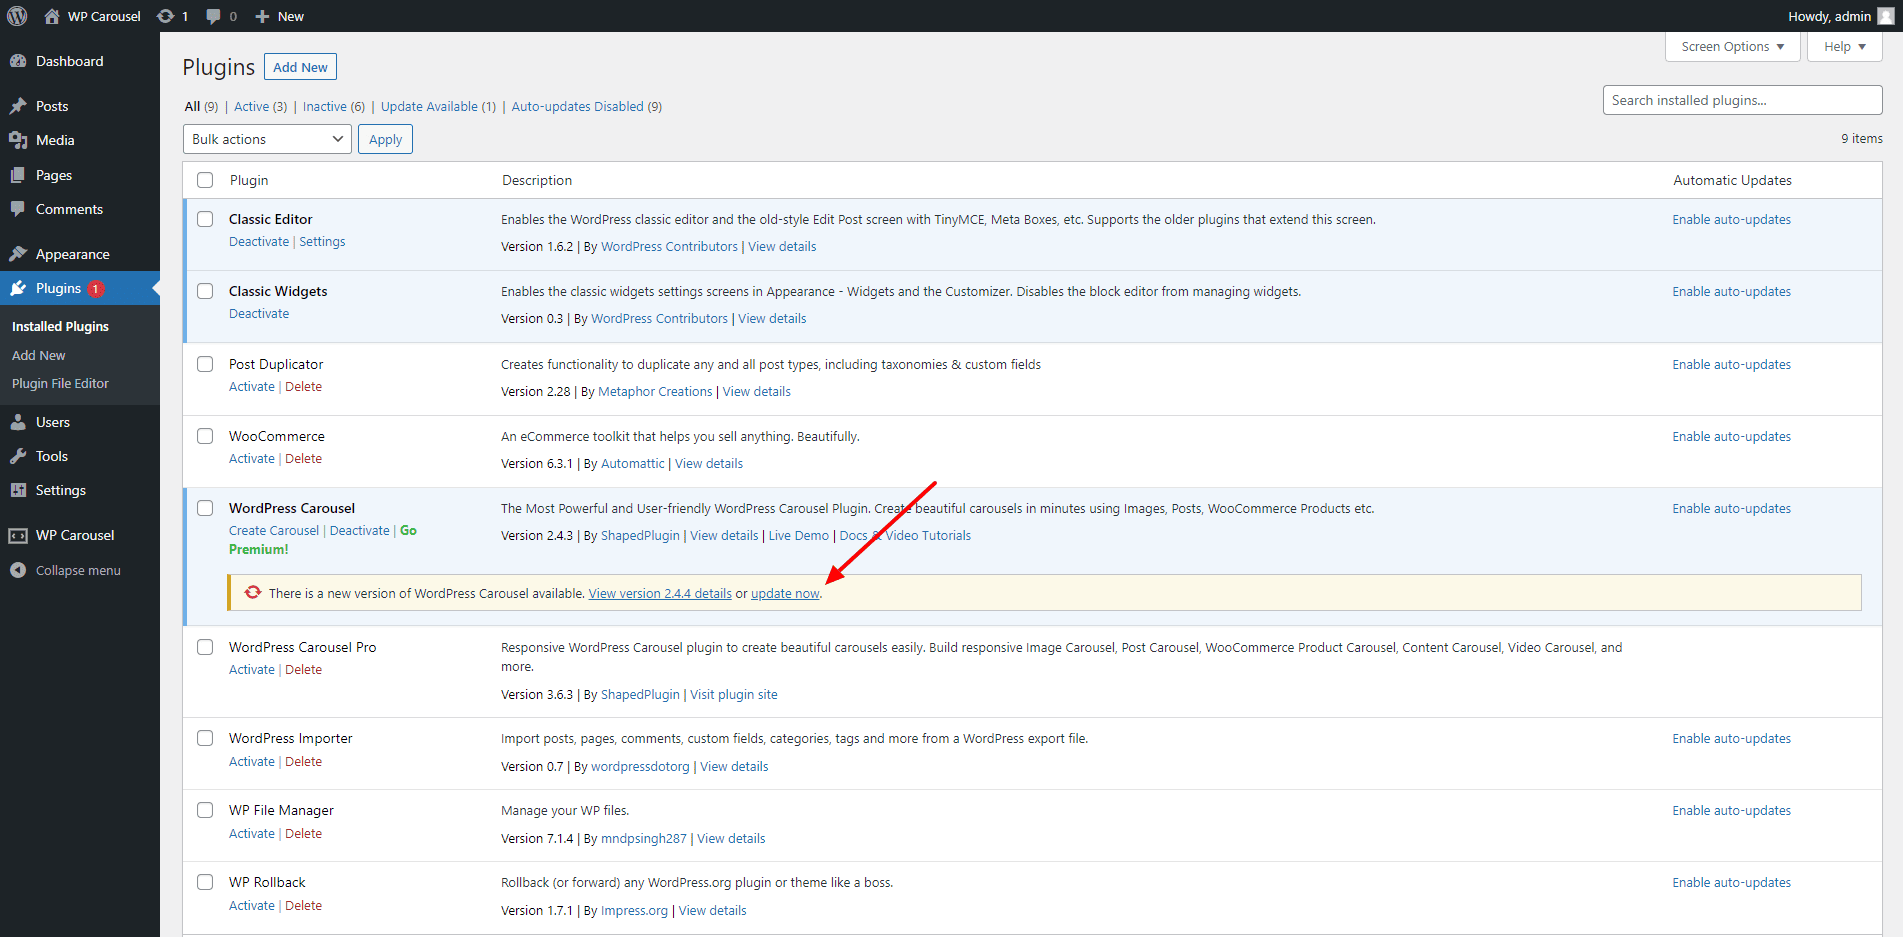Click the Tools wrench icon in sidebar

[x=18, y=456]
